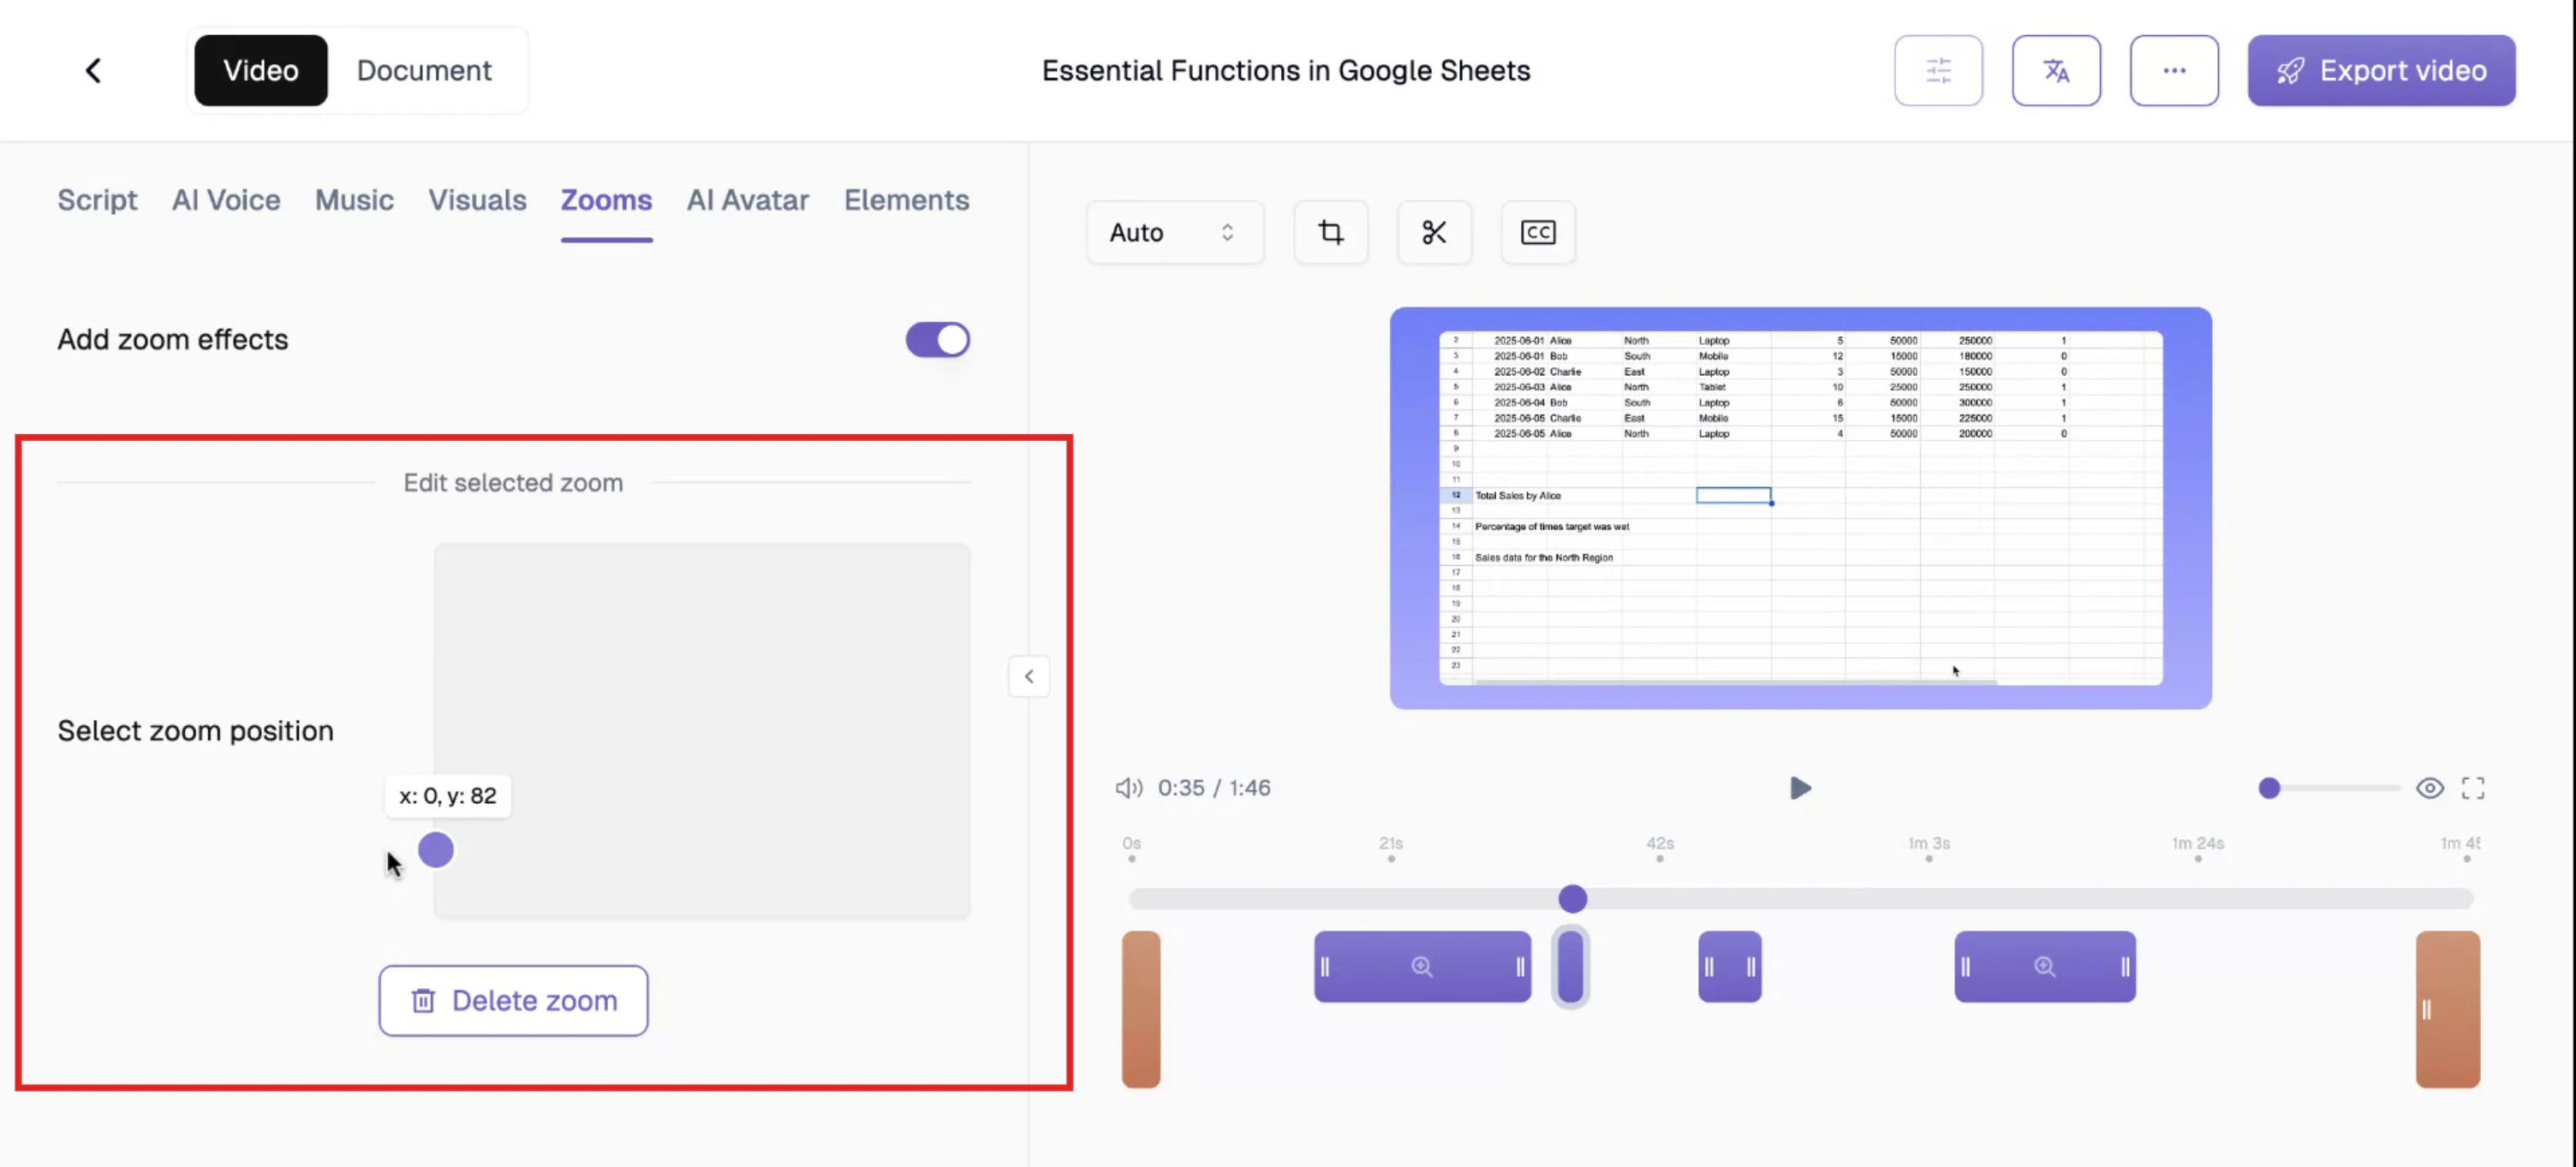The width and height of the screenshot is (2576, 1167).
Task: Enter fullscreen preview mode
Action: (2472, 788)
